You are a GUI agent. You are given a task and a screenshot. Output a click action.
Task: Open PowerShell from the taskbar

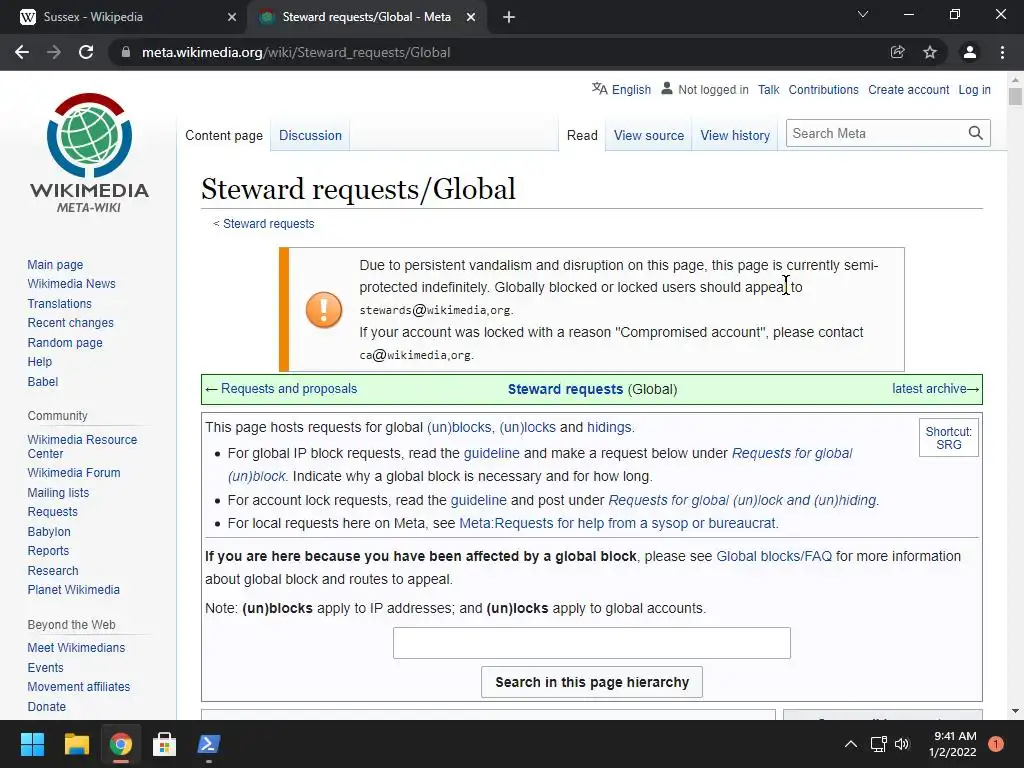click(x=209, y=744)
